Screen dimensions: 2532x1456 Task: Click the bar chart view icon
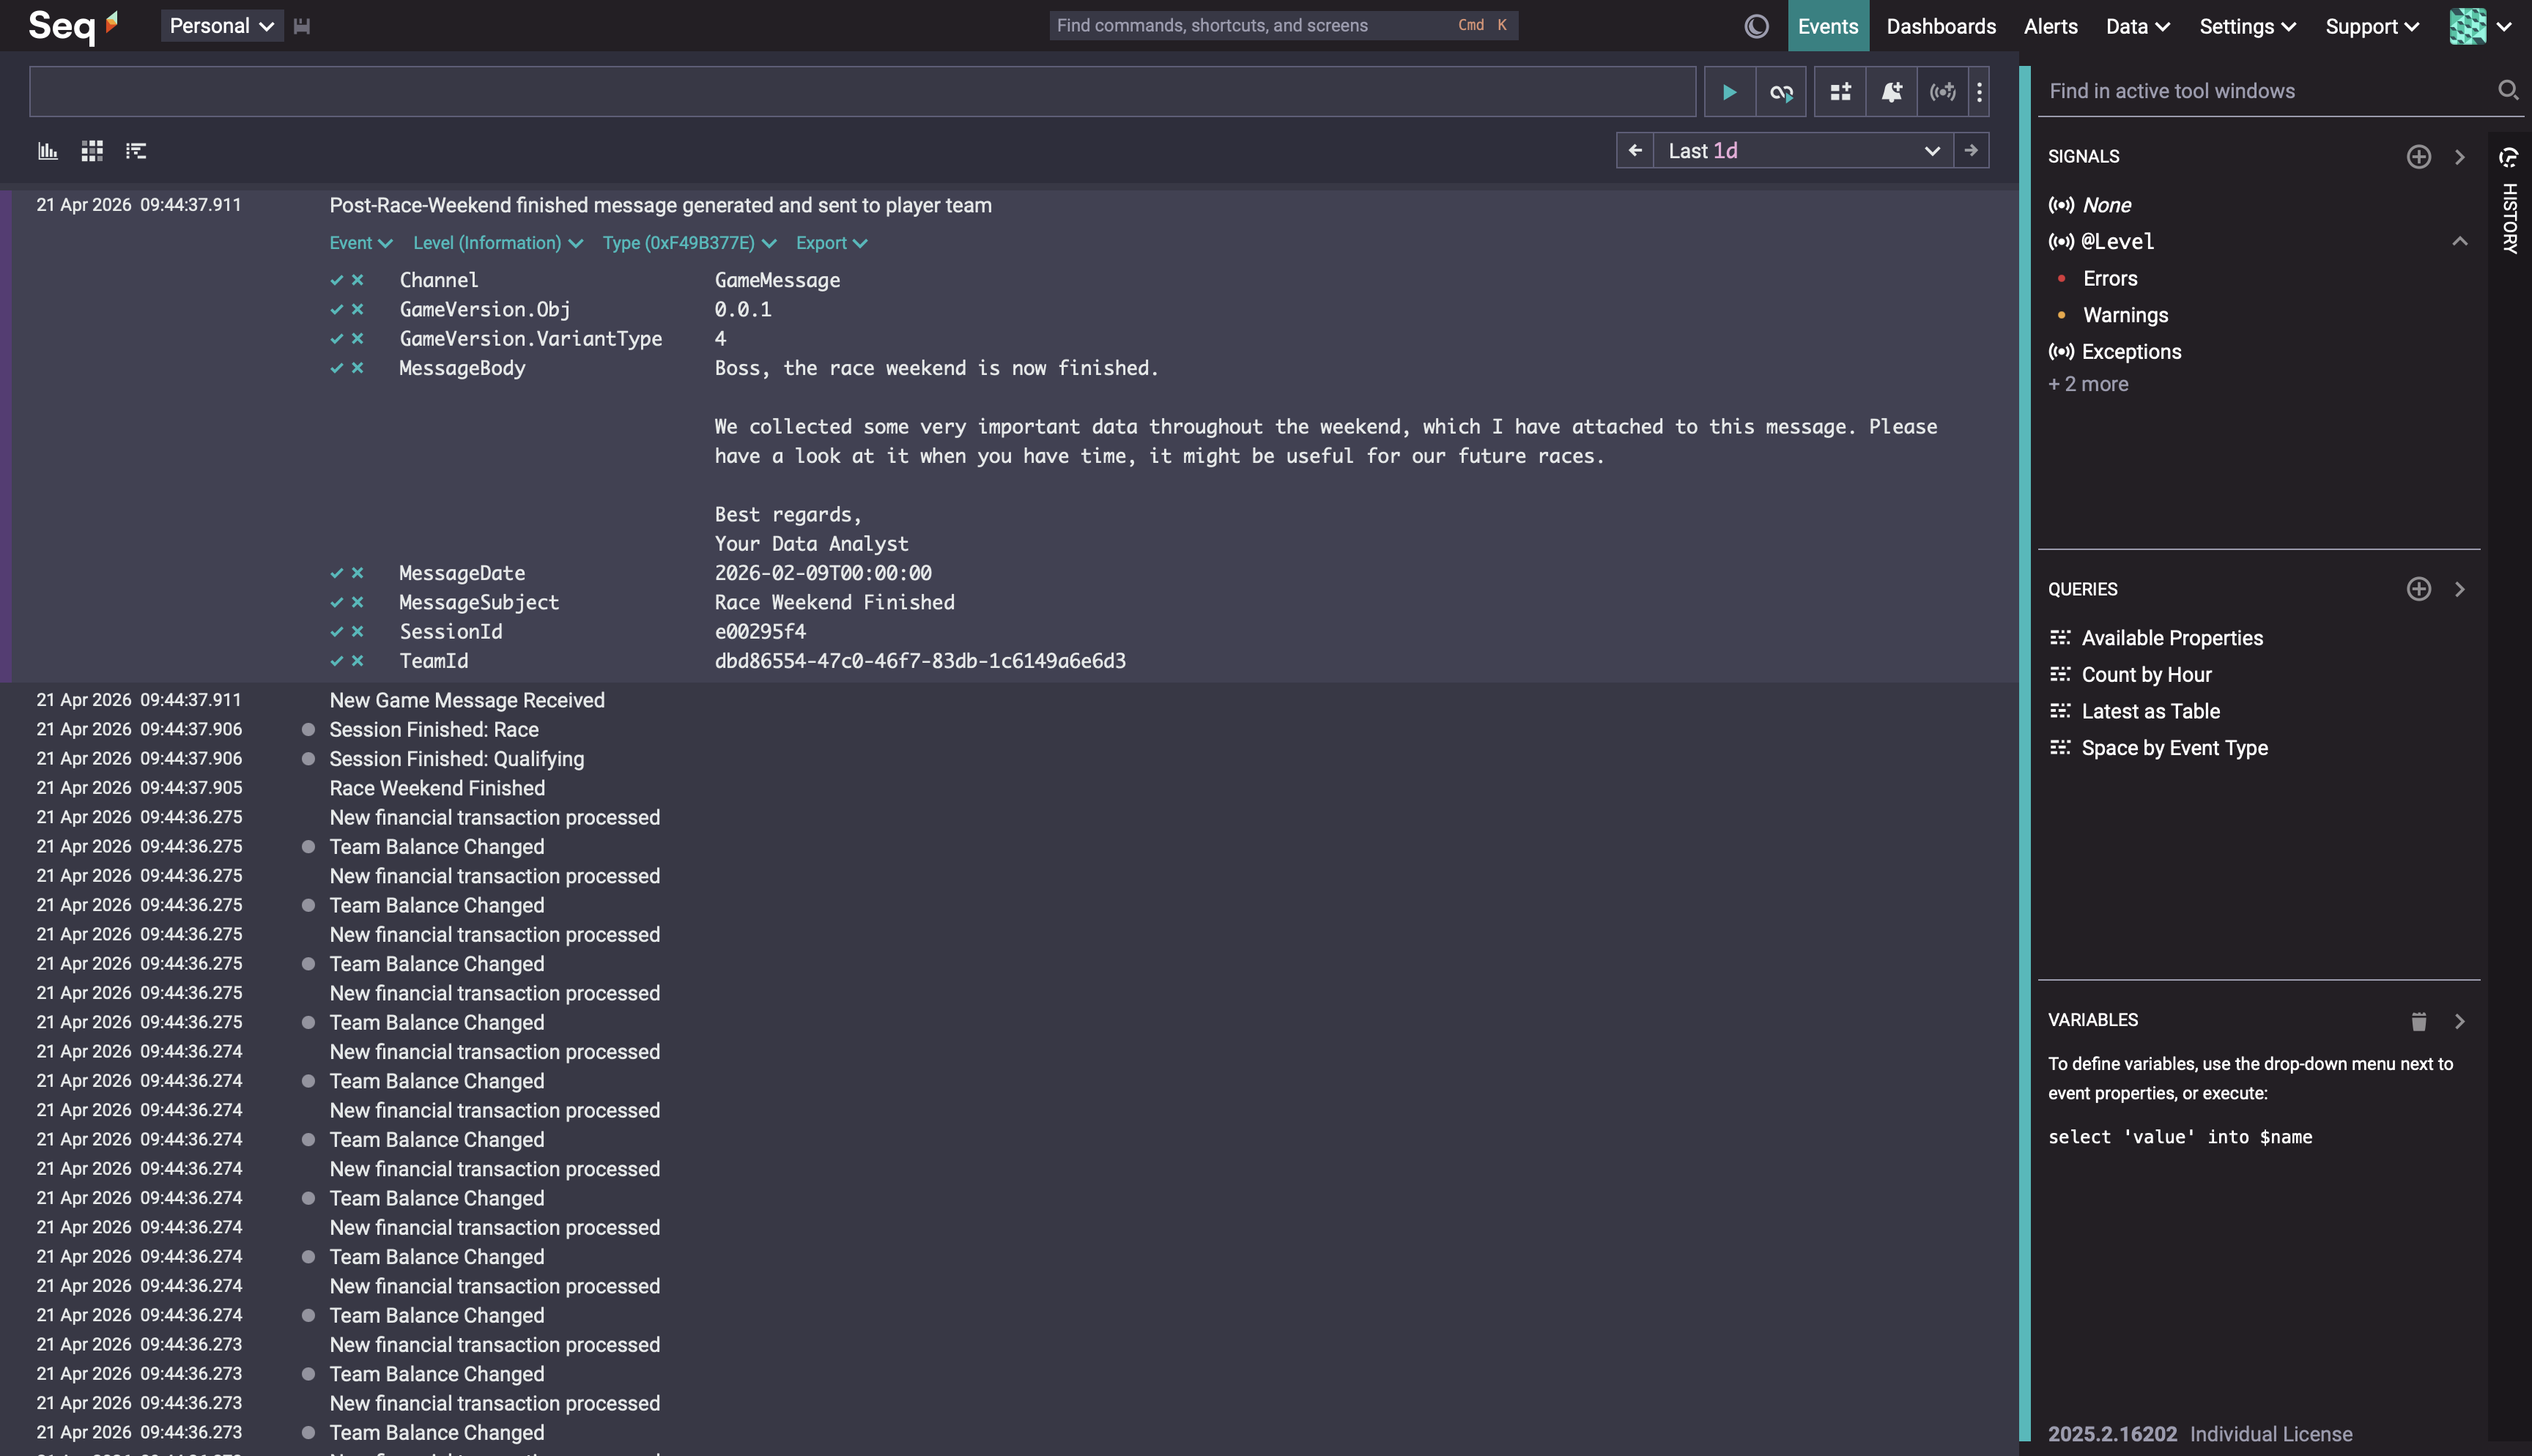48,151
